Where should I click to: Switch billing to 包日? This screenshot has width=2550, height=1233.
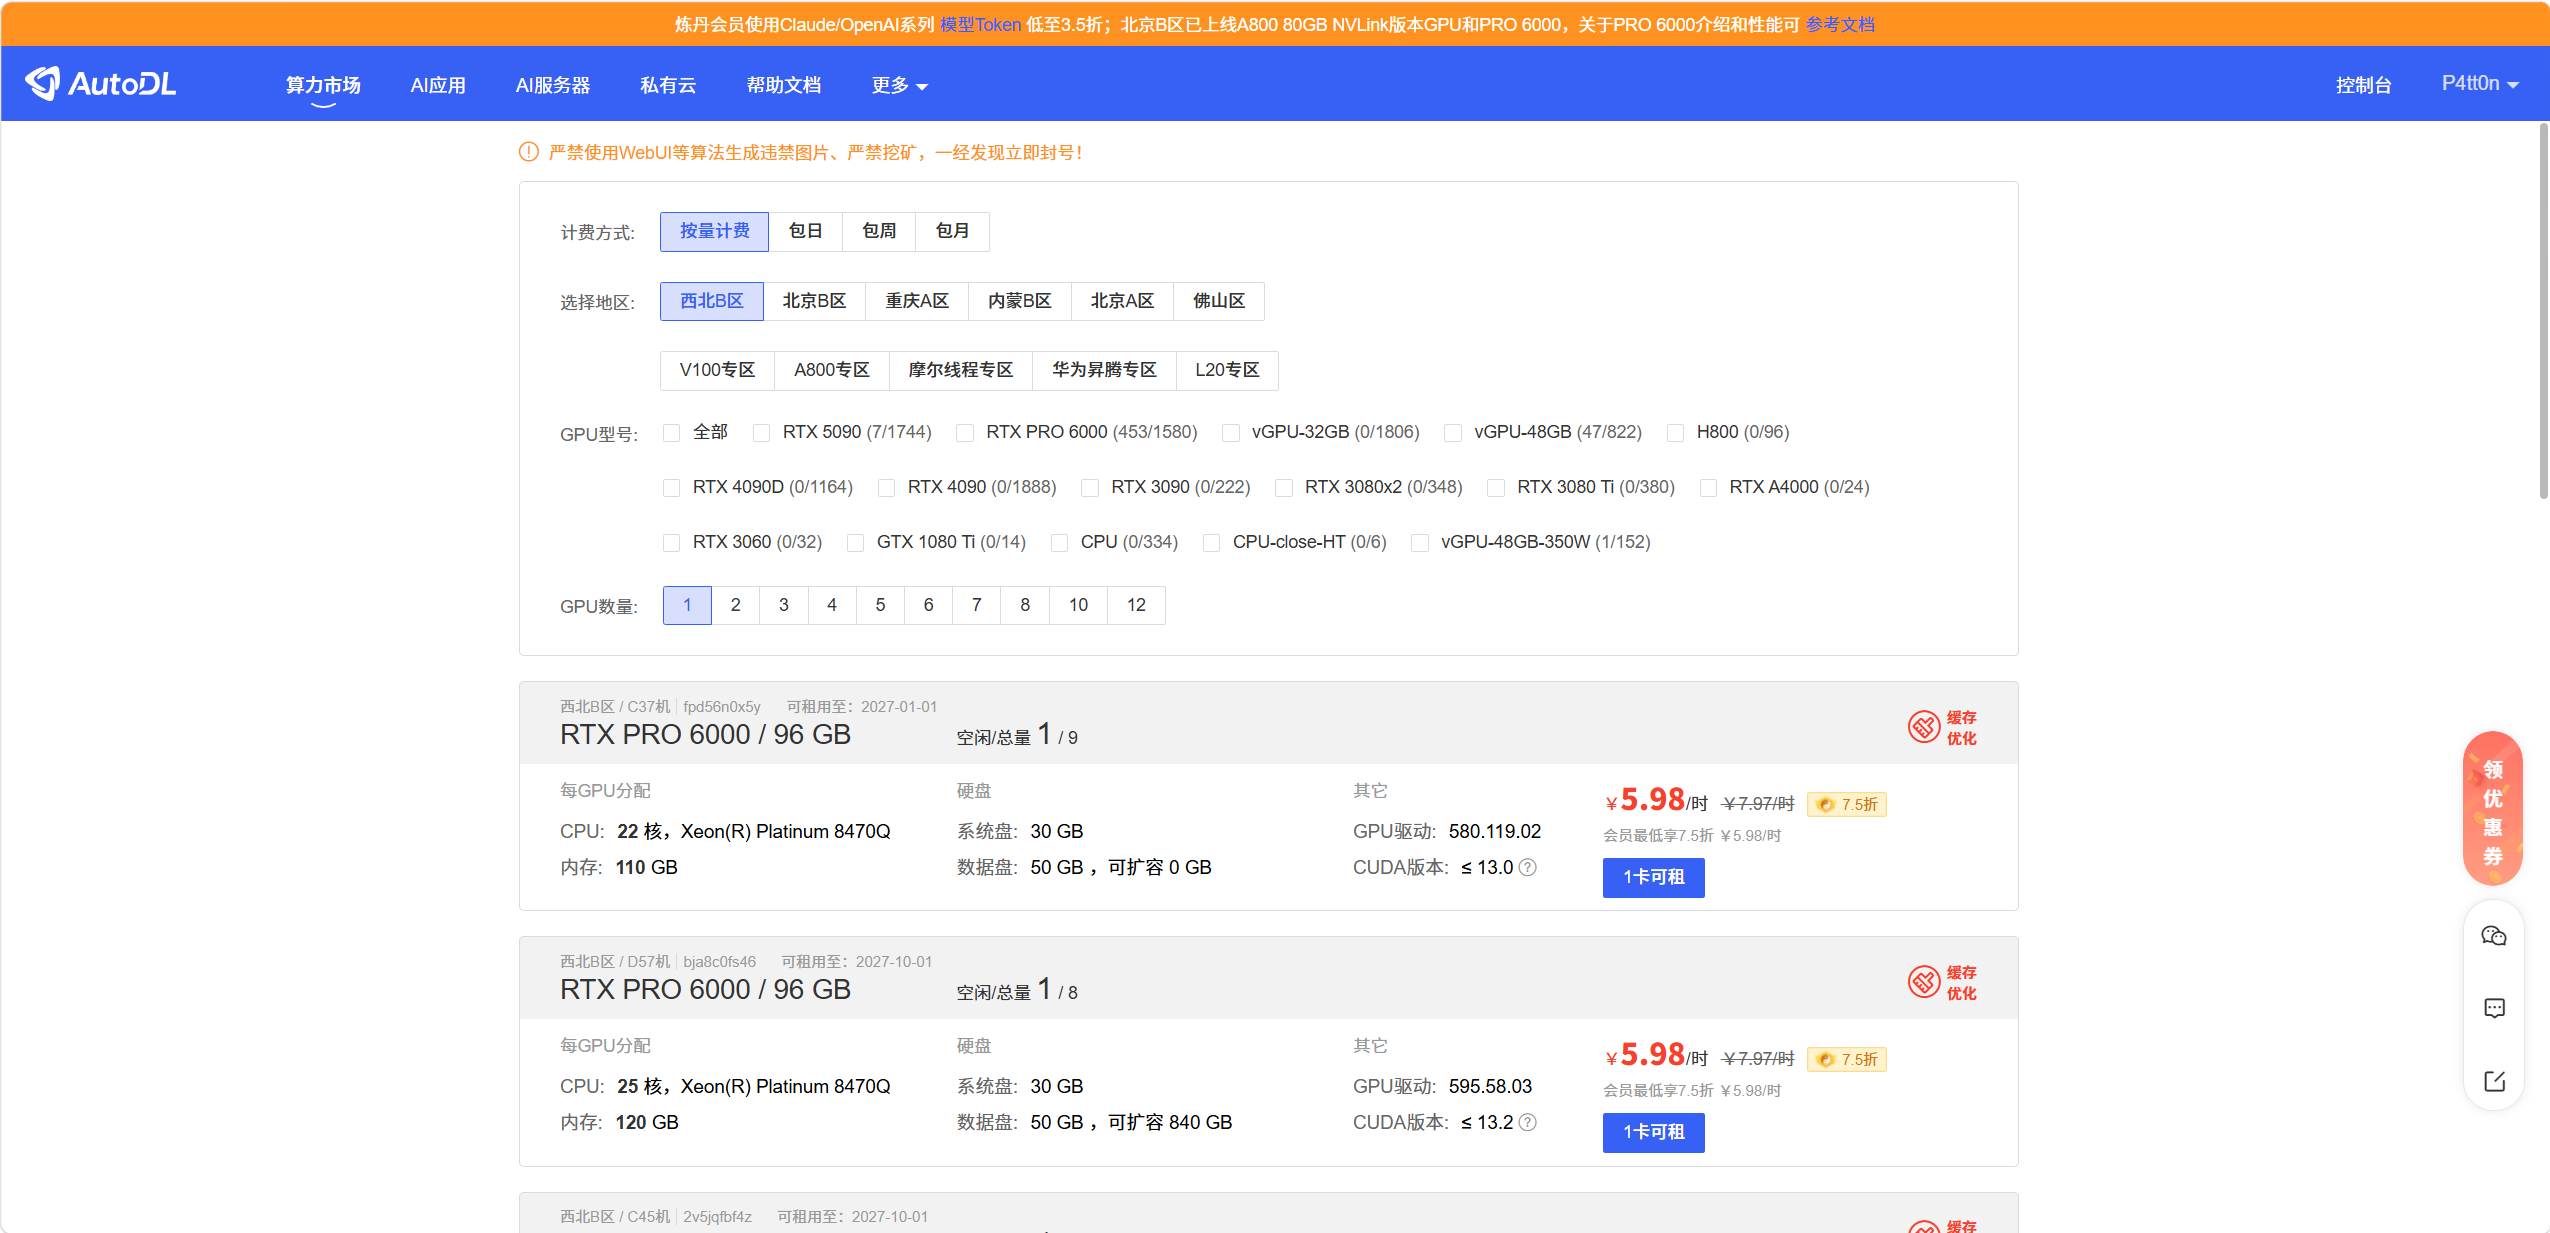point(806,232)
